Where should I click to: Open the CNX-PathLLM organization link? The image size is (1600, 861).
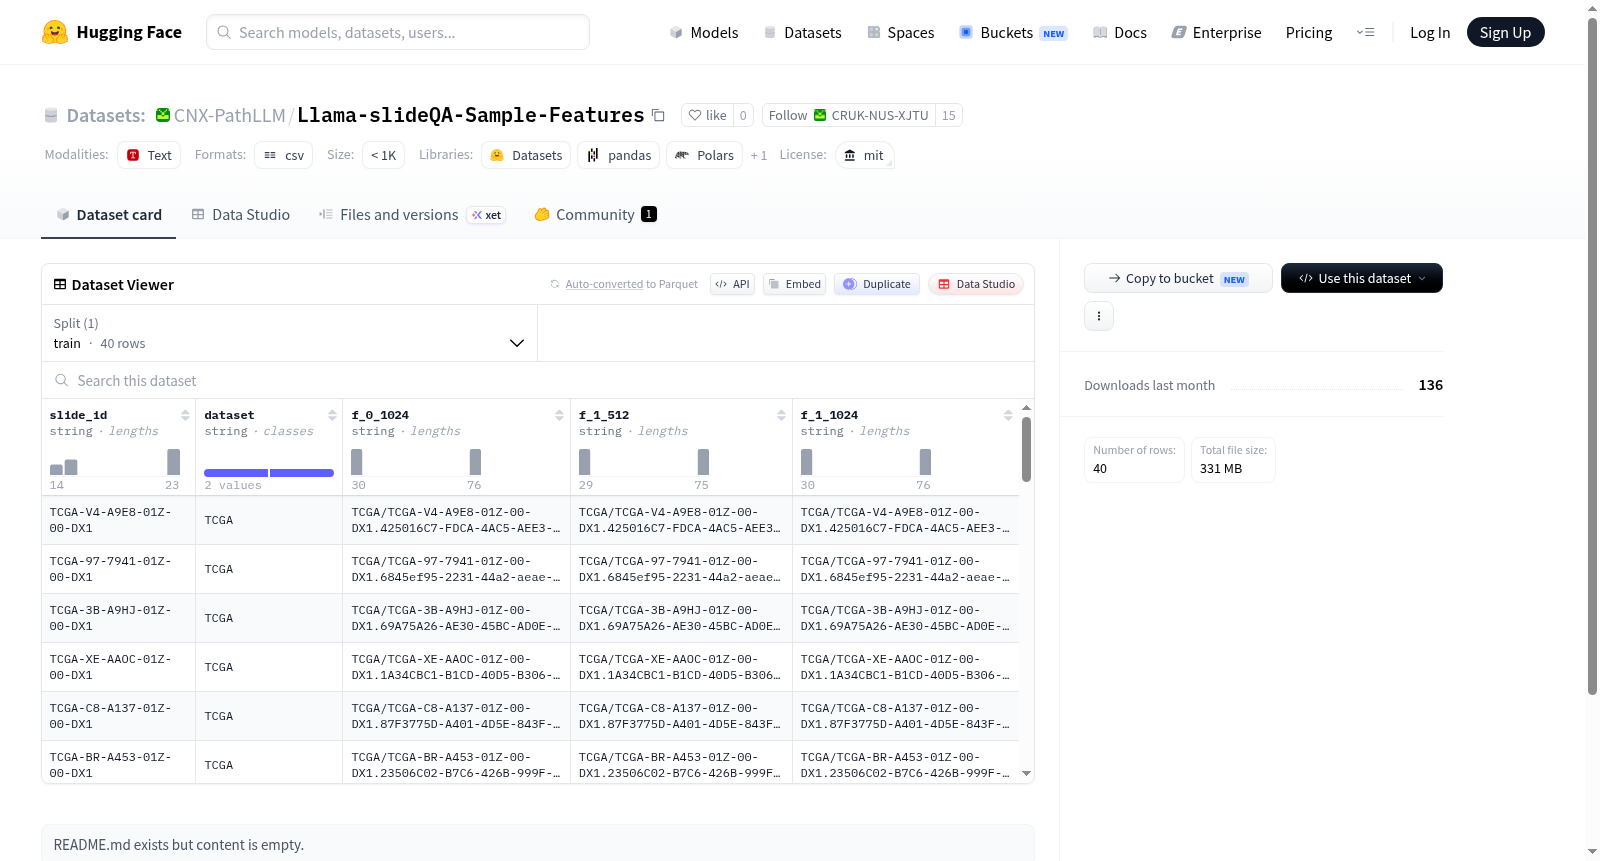[230, 115]
